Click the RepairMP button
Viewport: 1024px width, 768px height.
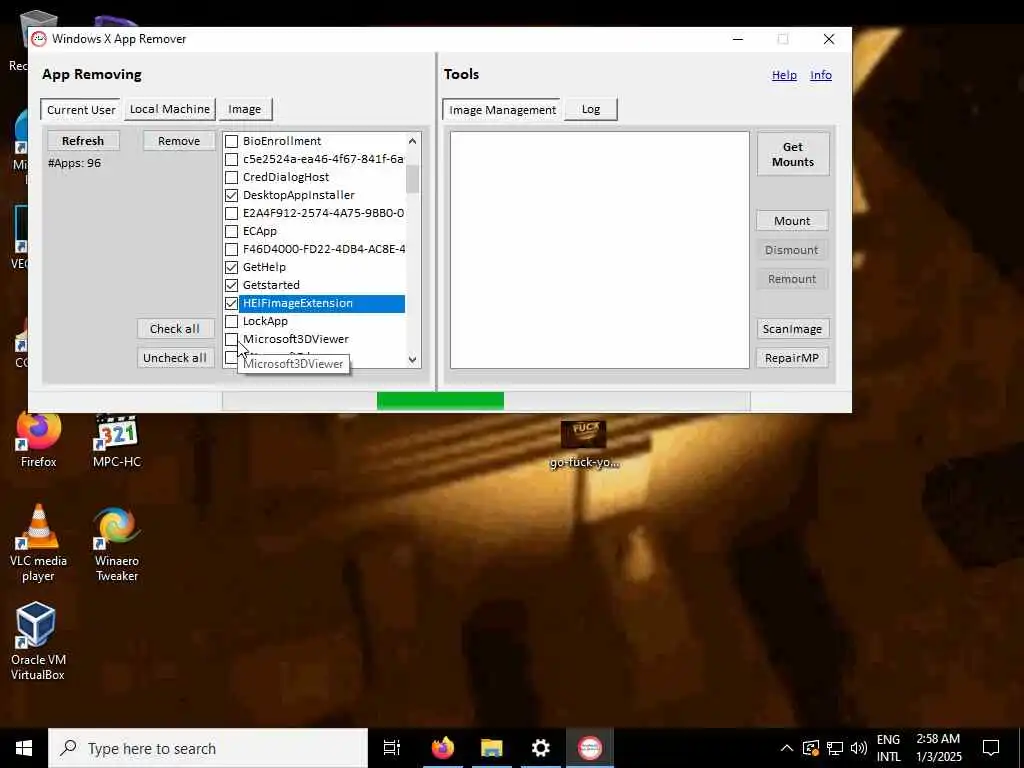coord(792,358)
